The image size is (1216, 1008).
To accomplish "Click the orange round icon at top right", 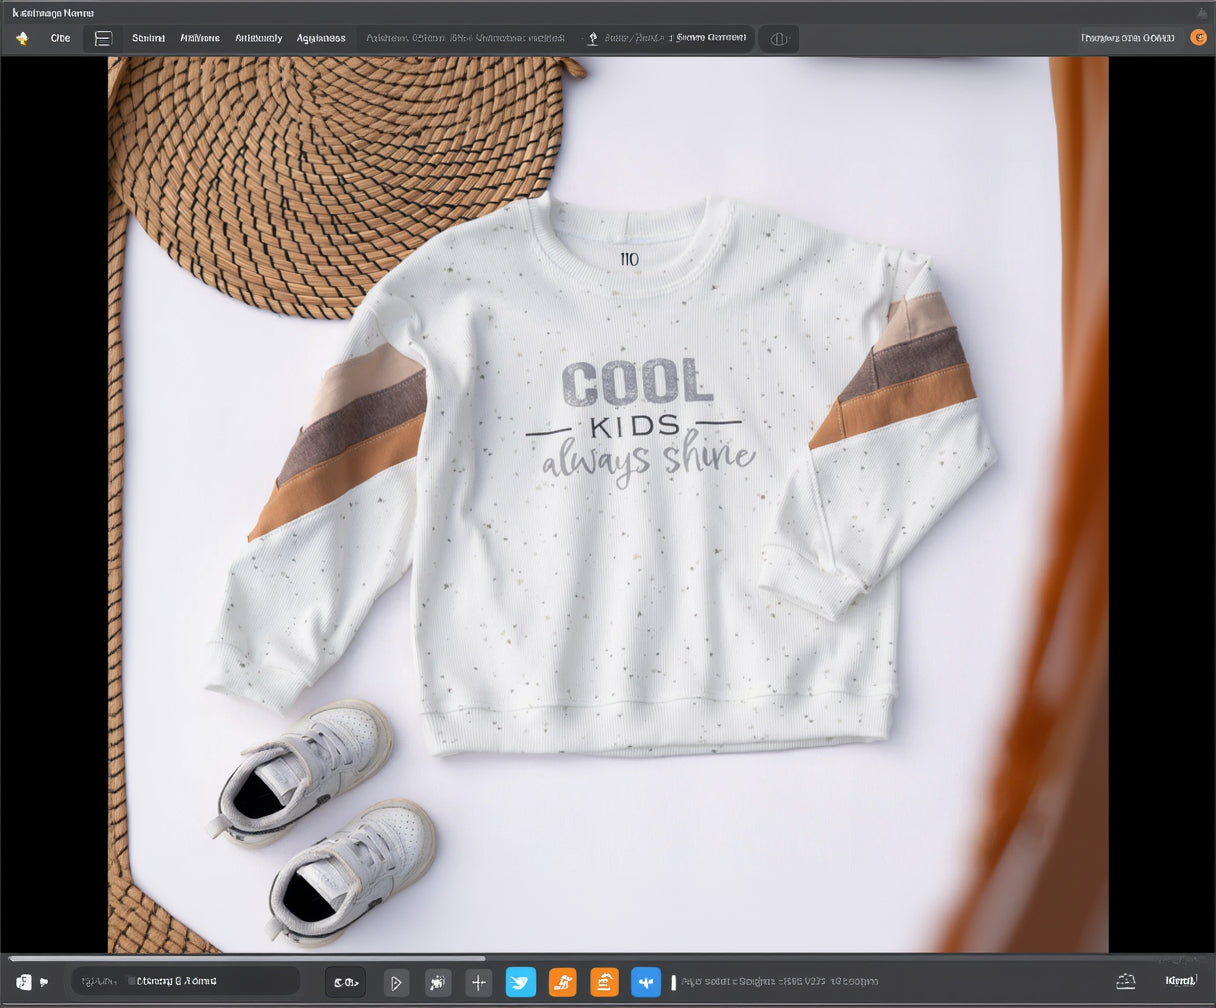I will [x=1198, y=37].
